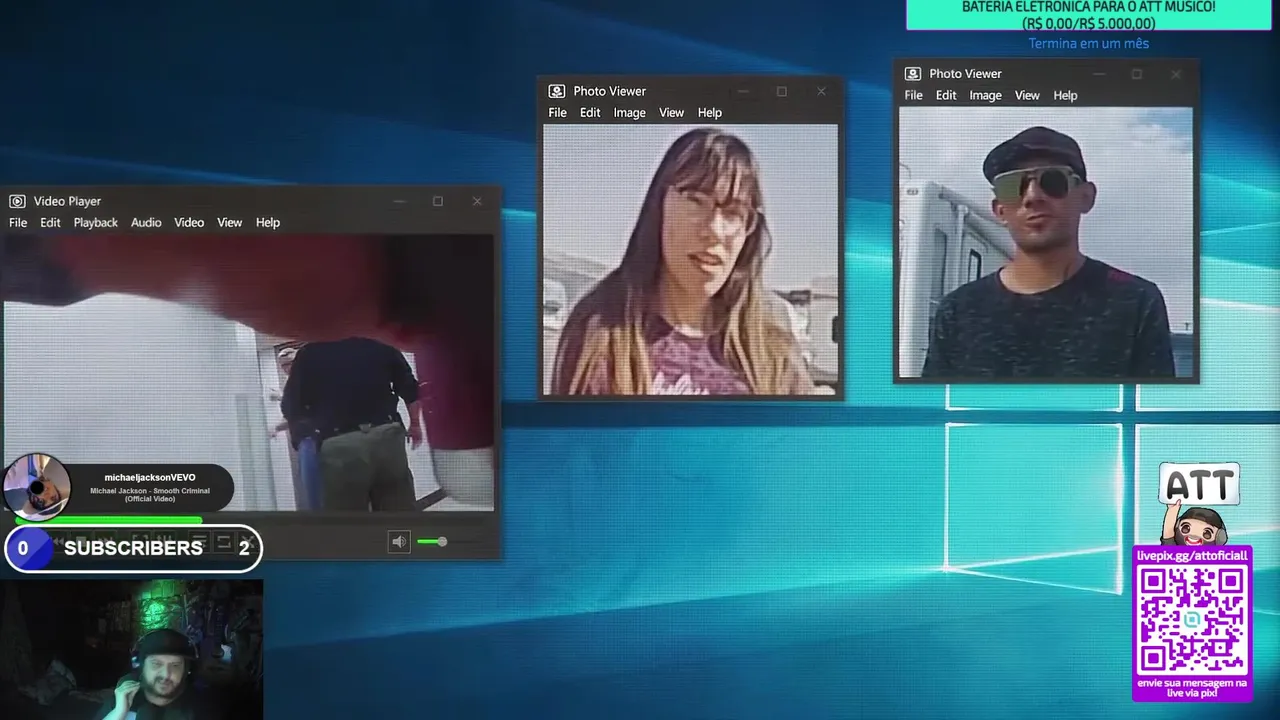
Task: Click the 'Termina em um mês' text
Action: point(1088,44)
